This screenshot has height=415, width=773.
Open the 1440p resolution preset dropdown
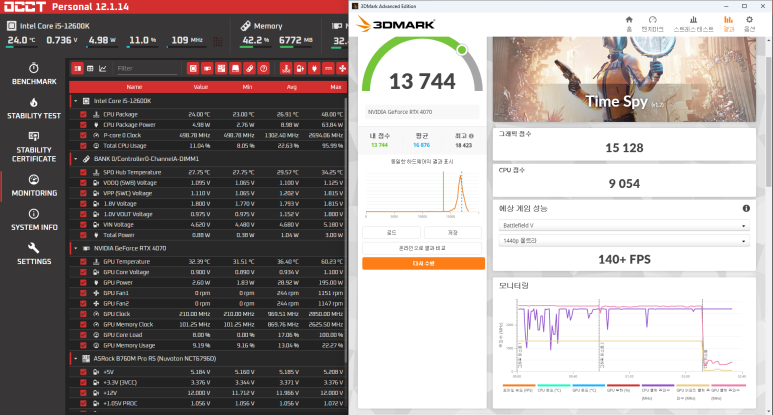624,241
